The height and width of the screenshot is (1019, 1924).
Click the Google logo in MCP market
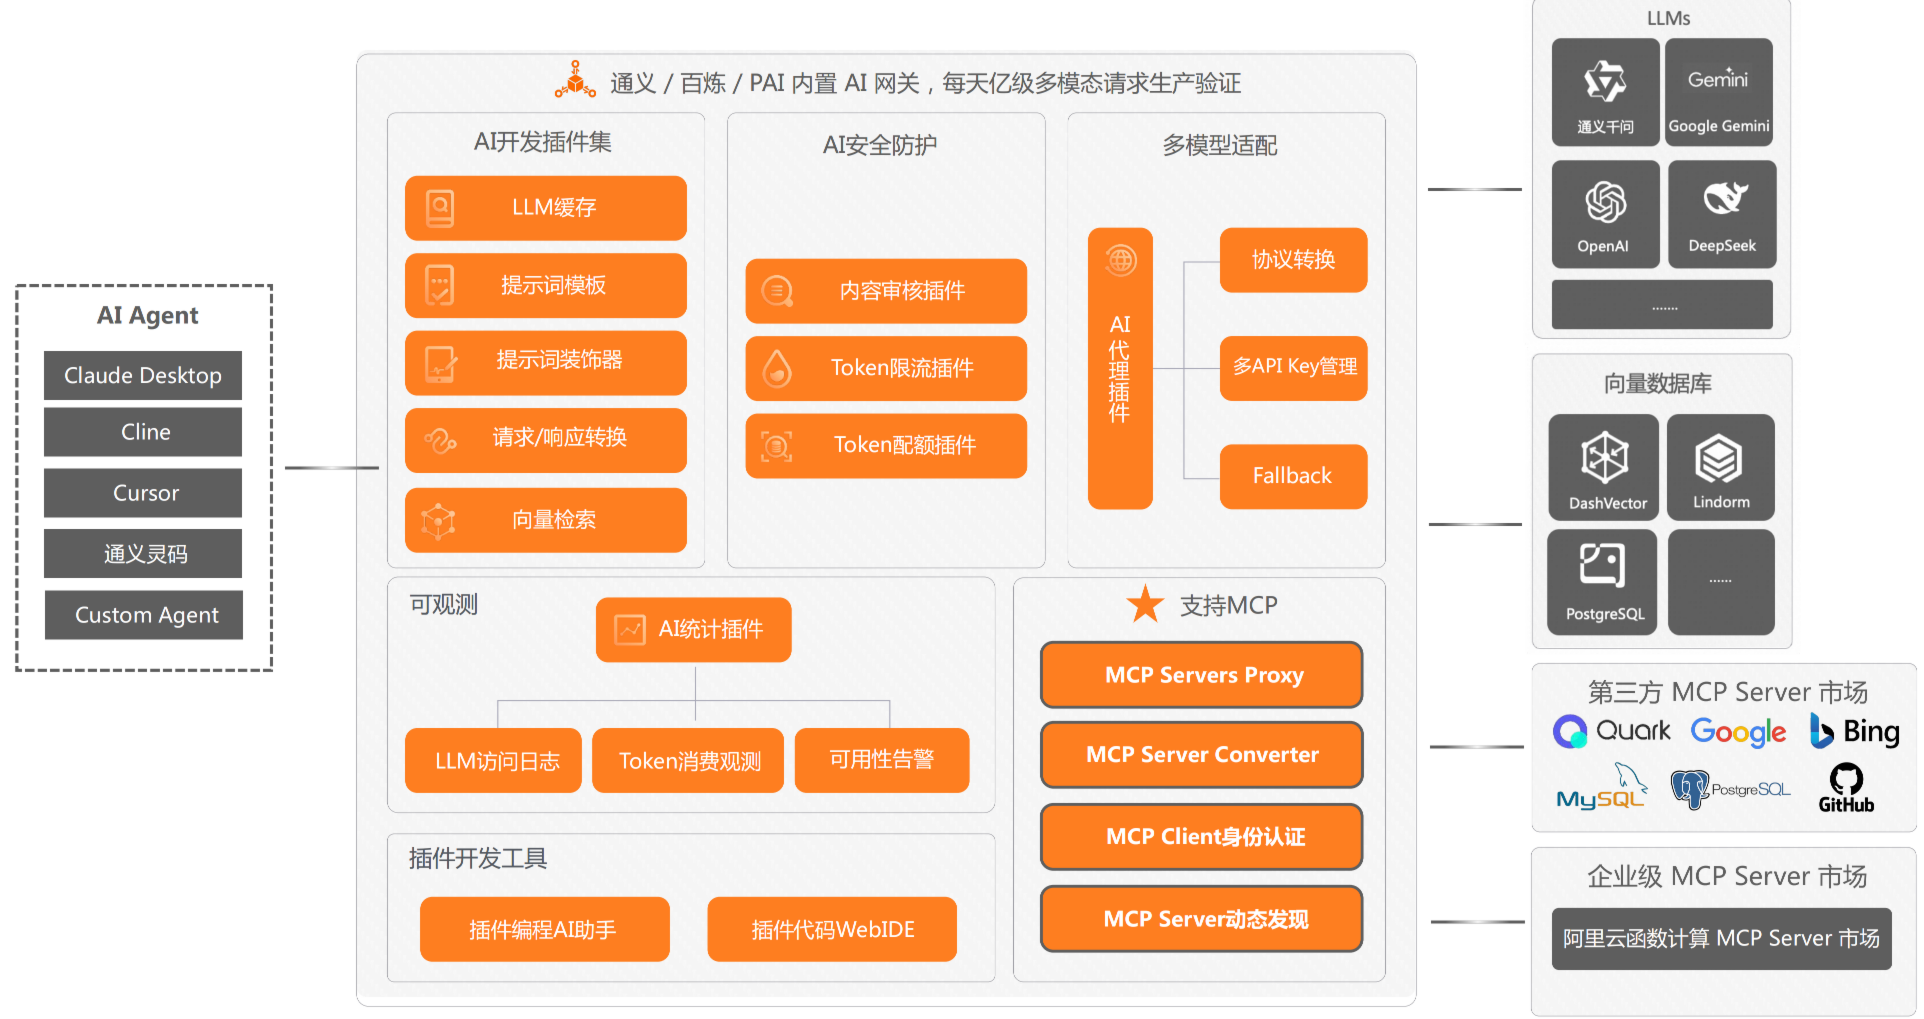pyautogui.click(x=1738, y=733)
